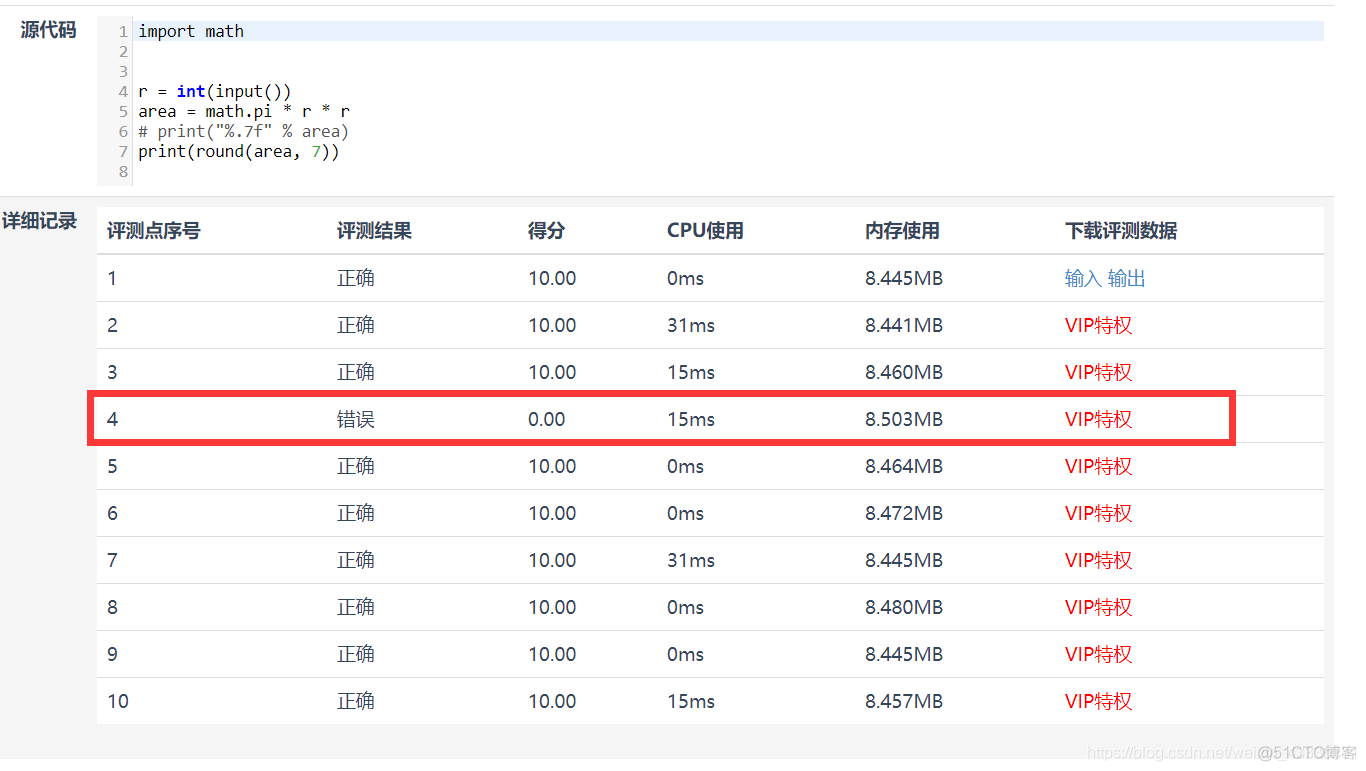Click the 评测结果 column header
Screen dimensions: 1366x771
click(374, 231)
